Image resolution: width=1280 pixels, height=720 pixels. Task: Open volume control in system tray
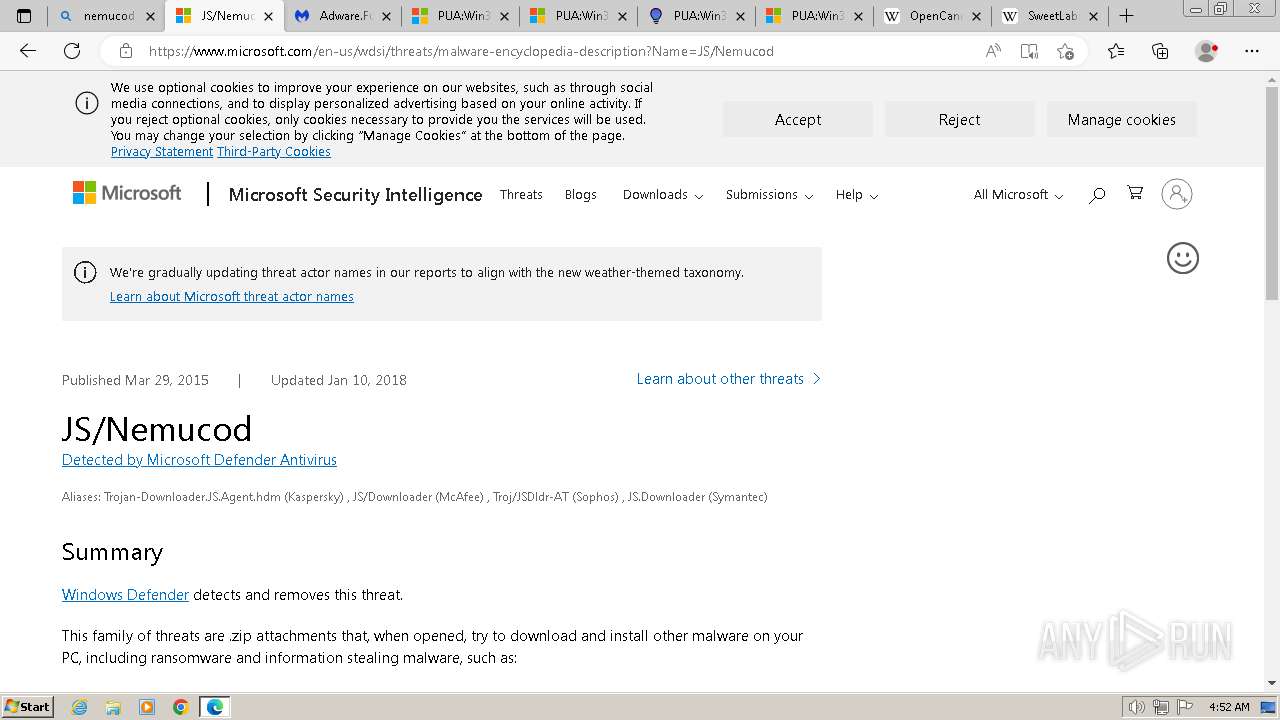pyautogui.click(x=1136, y=707)
